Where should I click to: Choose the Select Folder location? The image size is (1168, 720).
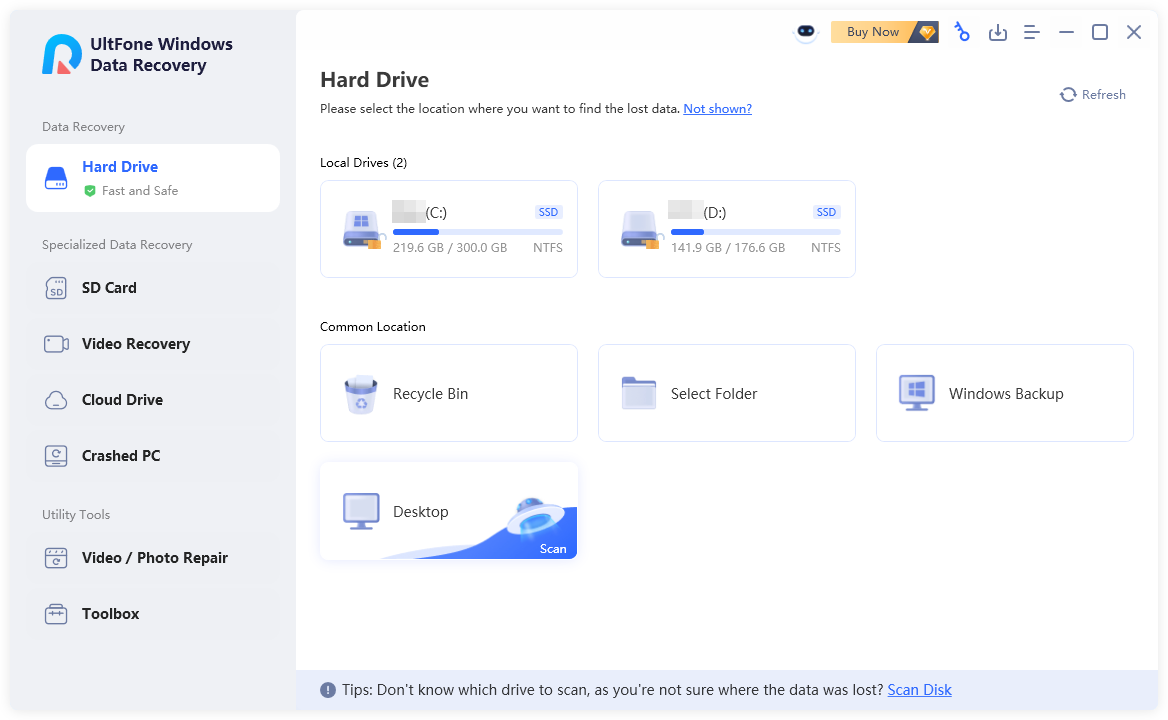pyautogui.click(x=726, y=393)
